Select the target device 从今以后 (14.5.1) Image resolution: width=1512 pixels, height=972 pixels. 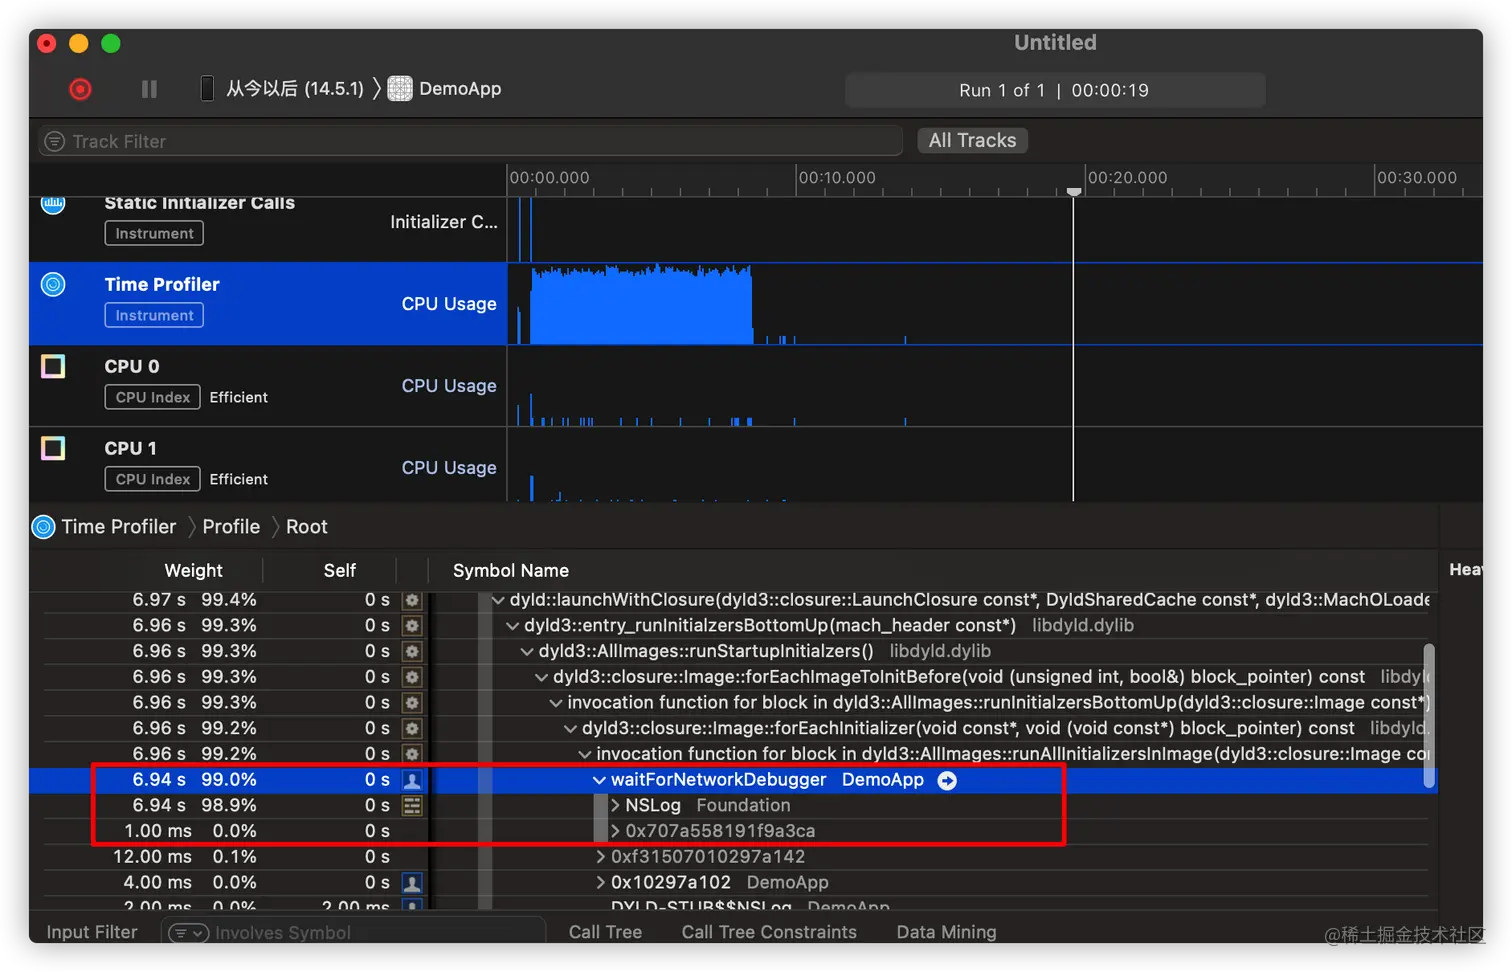294,89
